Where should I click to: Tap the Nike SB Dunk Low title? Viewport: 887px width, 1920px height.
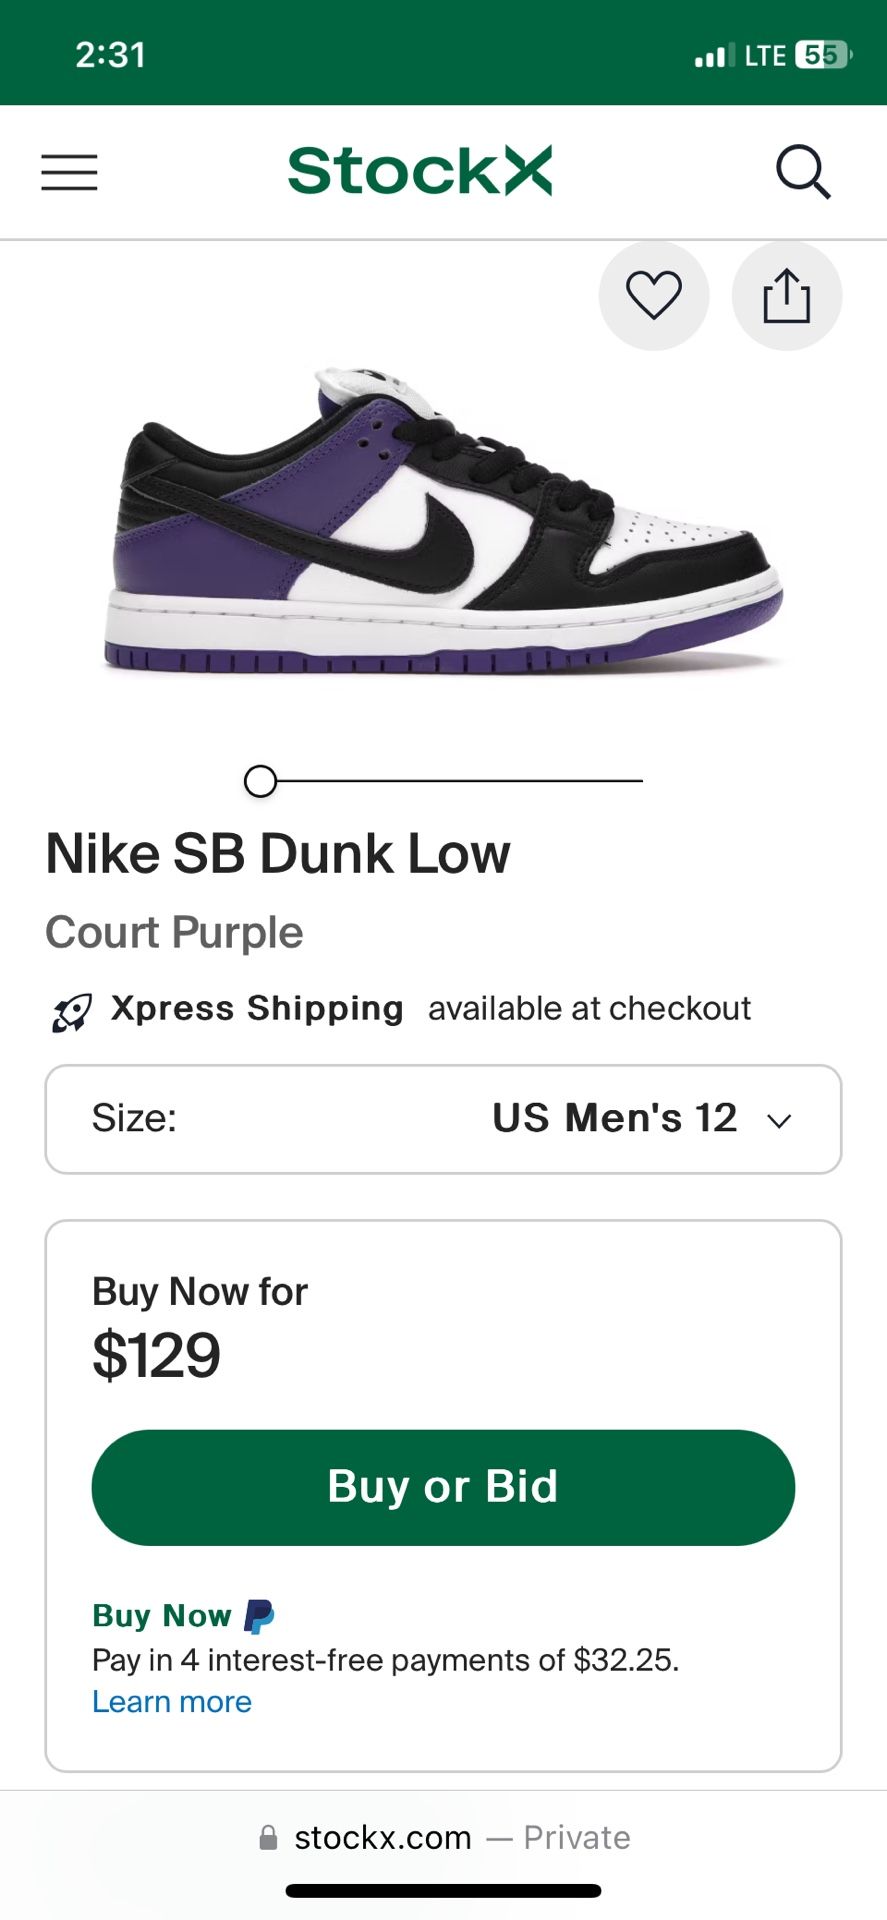(278, 854)
